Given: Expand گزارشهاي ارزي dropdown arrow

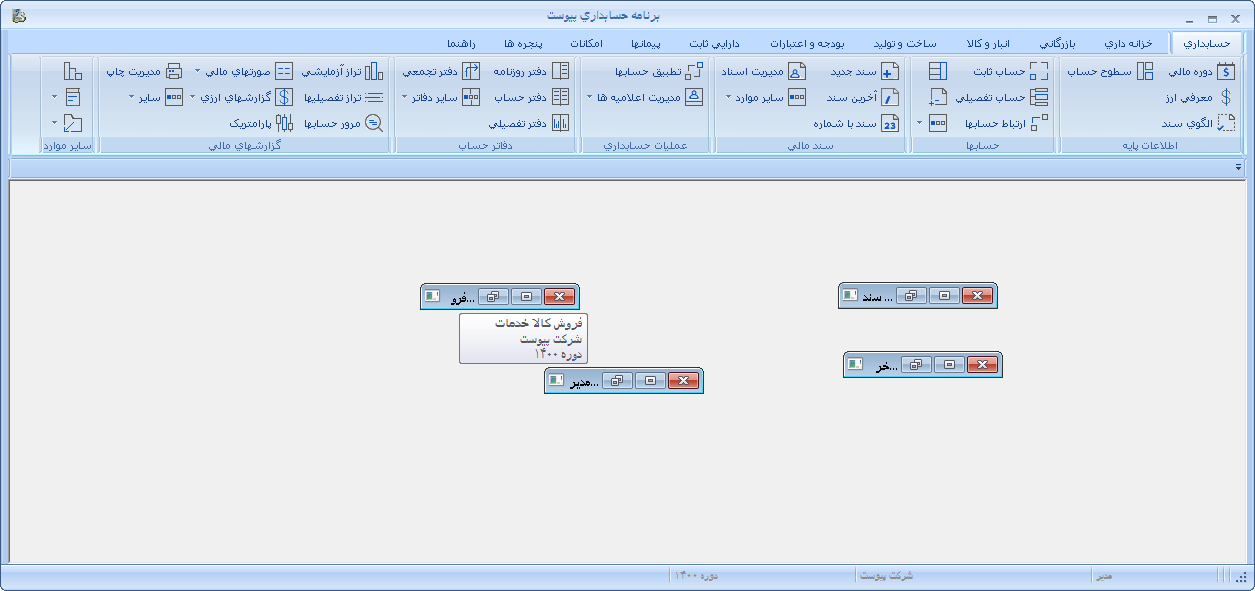Looking at the screenshot, I should pos(193,97).
